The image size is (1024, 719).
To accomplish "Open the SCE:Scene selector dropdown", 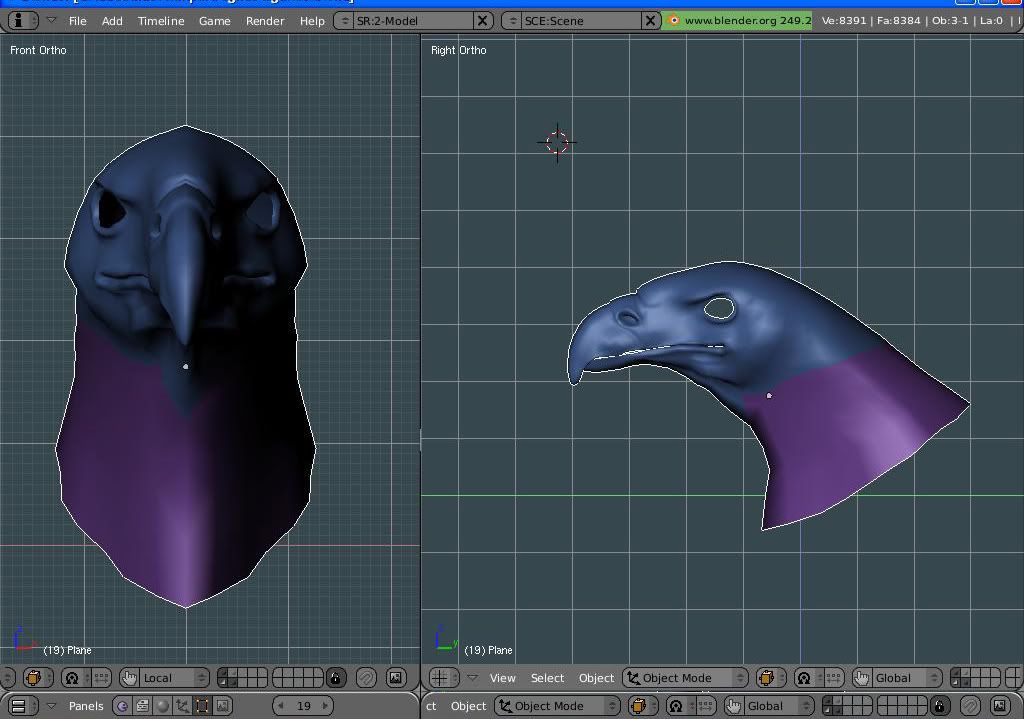I will pos(512,20).
